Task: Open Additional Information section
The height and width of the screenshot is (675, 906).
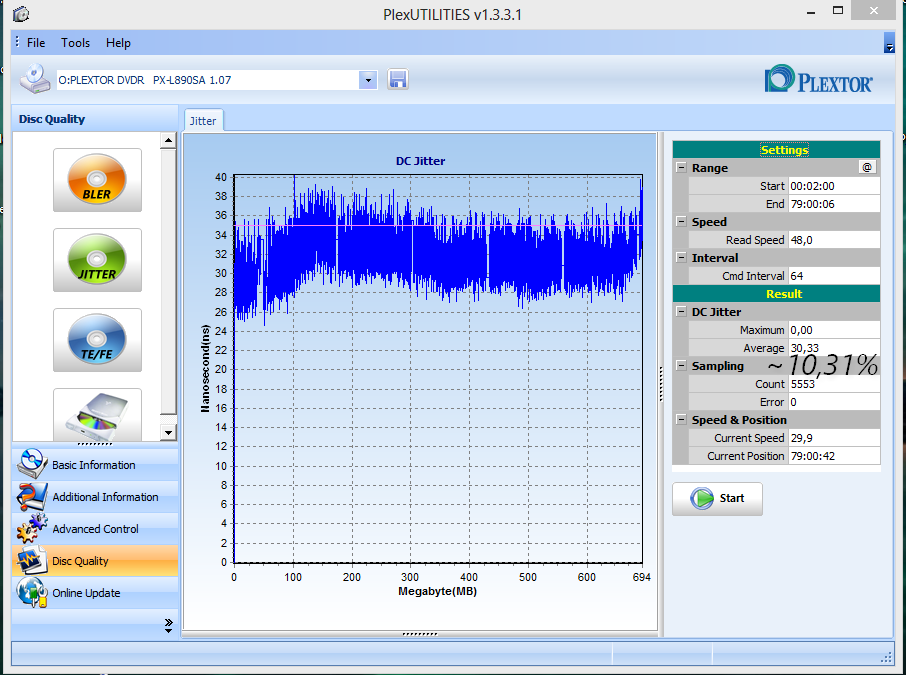Action: pyautogui.click(x=95, y=496)
